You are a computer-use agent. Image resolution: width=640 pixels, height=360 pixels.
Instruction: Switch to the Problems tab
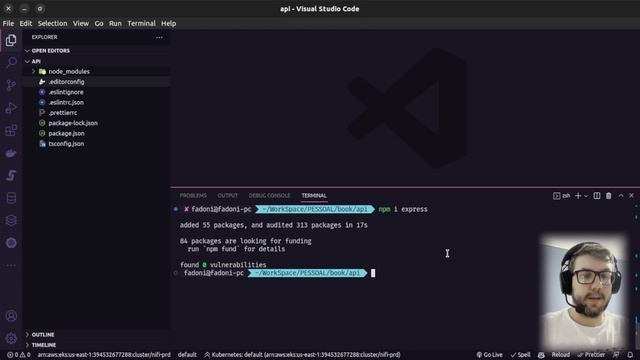coord(193,196)
